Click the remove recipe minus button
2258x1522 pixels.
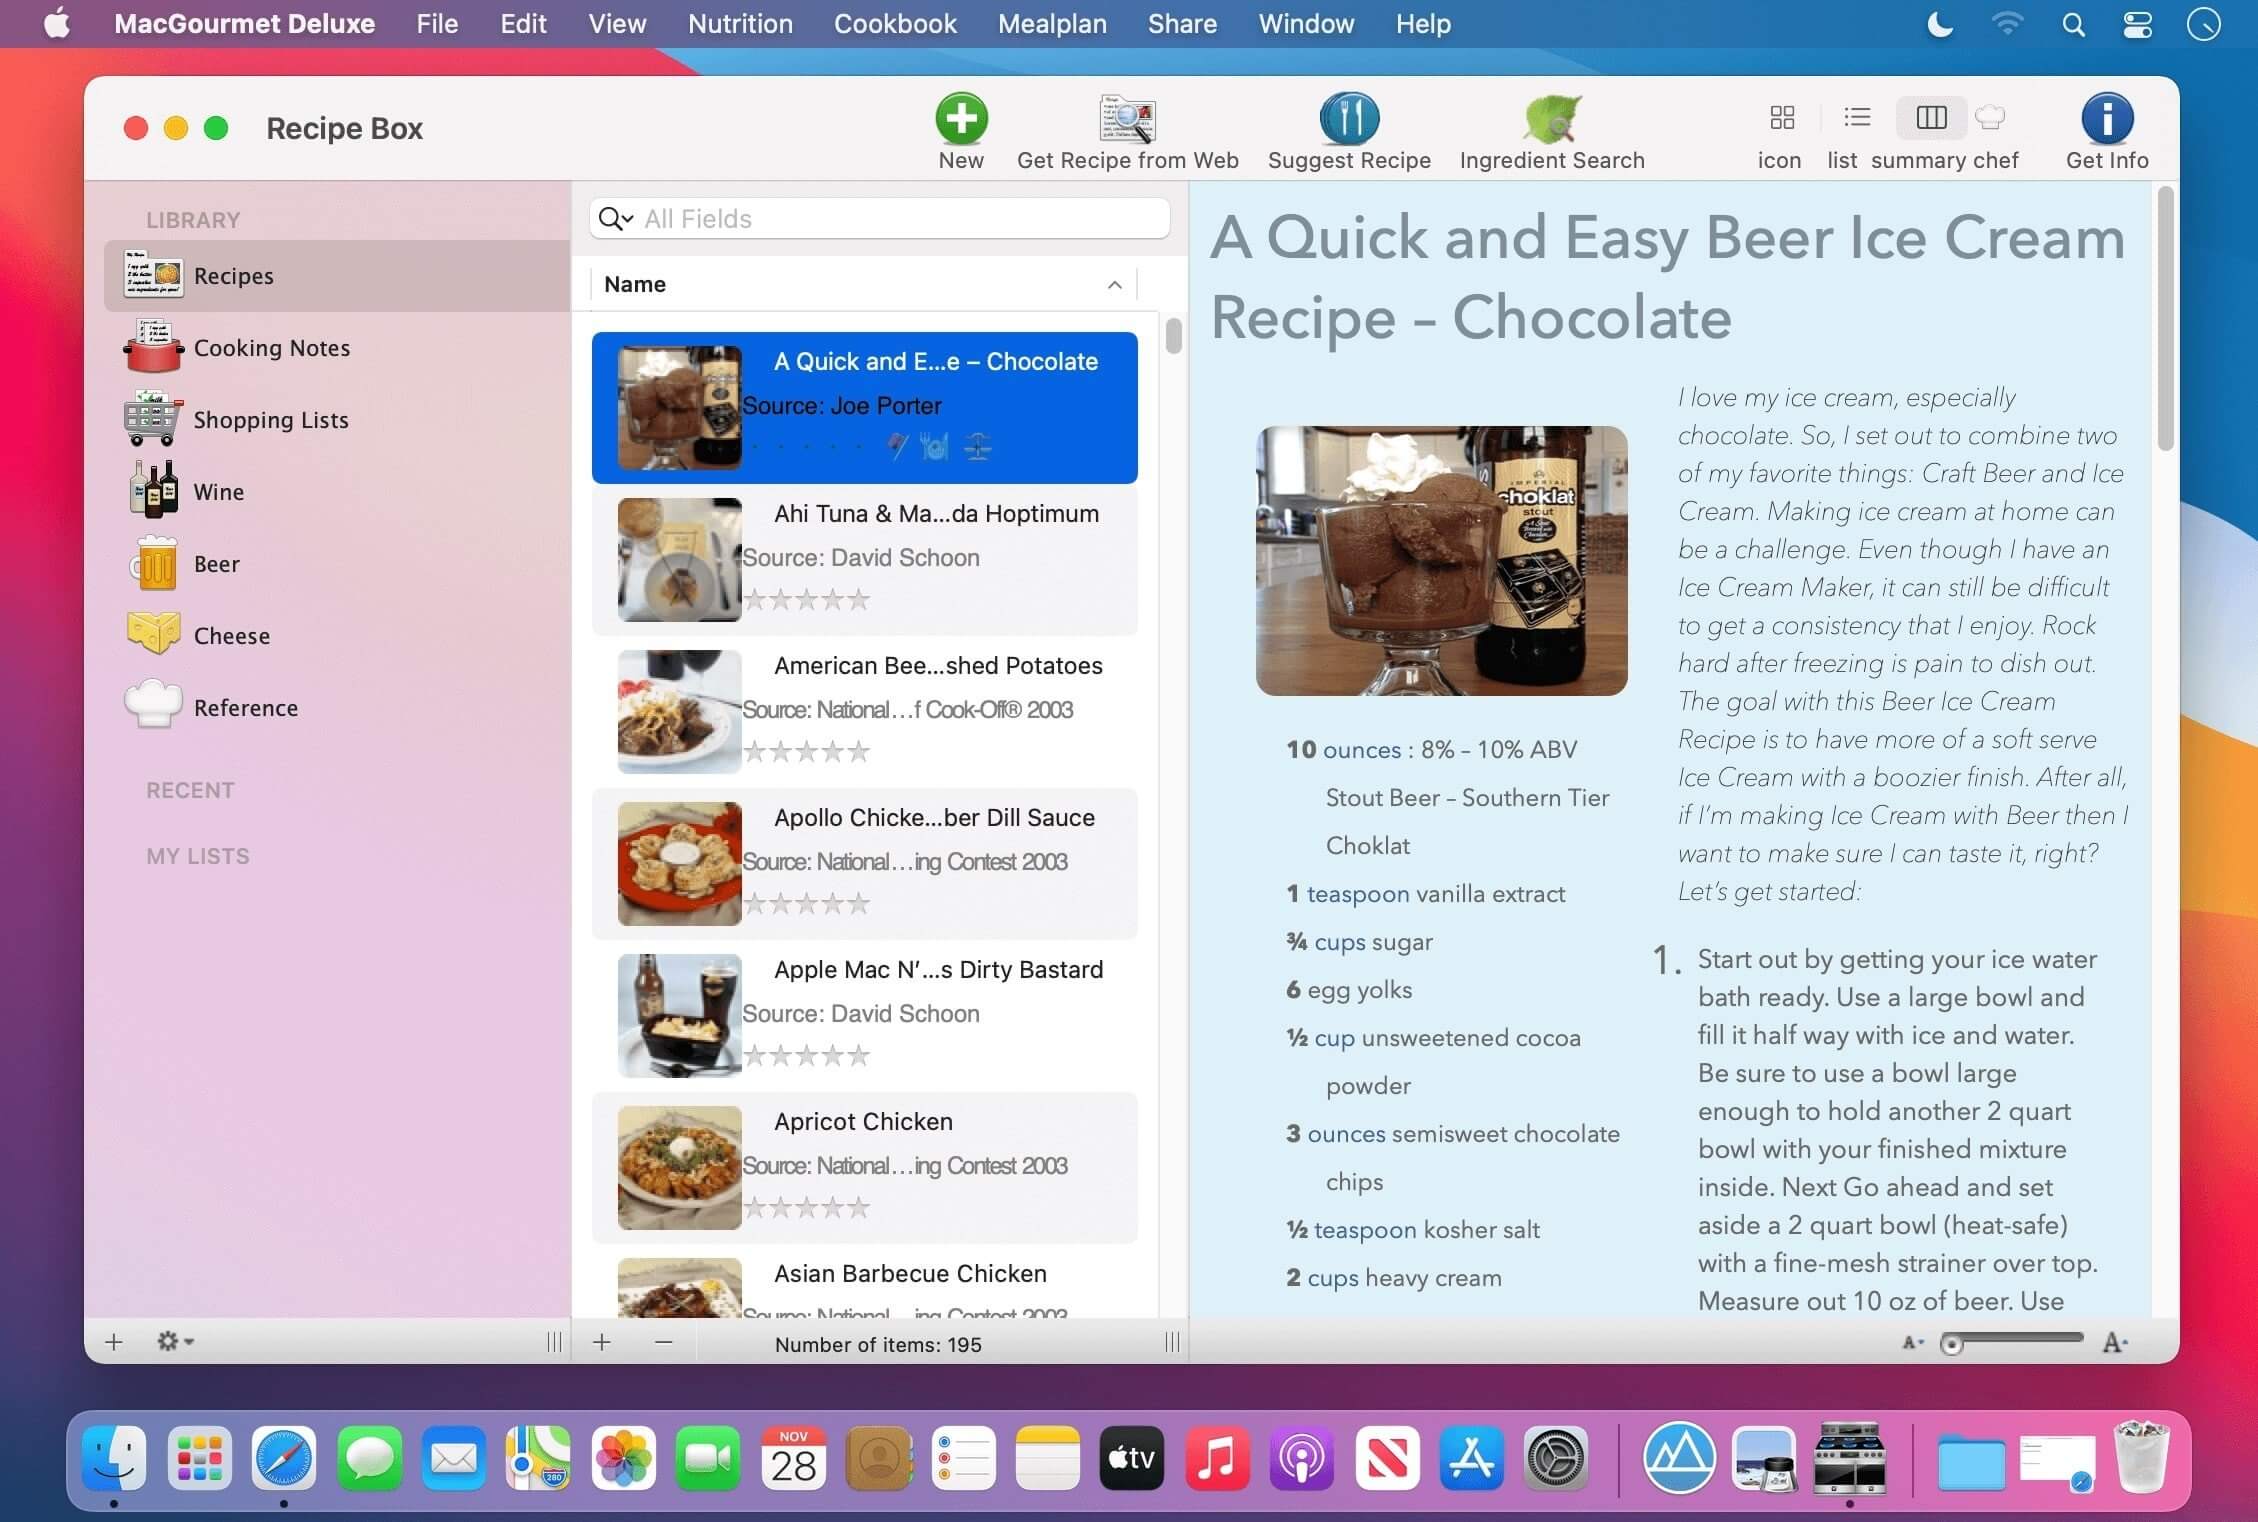coord(663,1342)
